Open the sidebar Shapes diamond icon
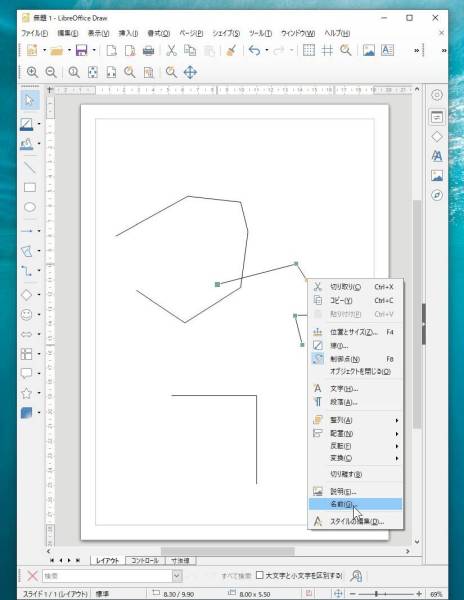This screenshot has height=600, width=464. click(x=437, y=137)
